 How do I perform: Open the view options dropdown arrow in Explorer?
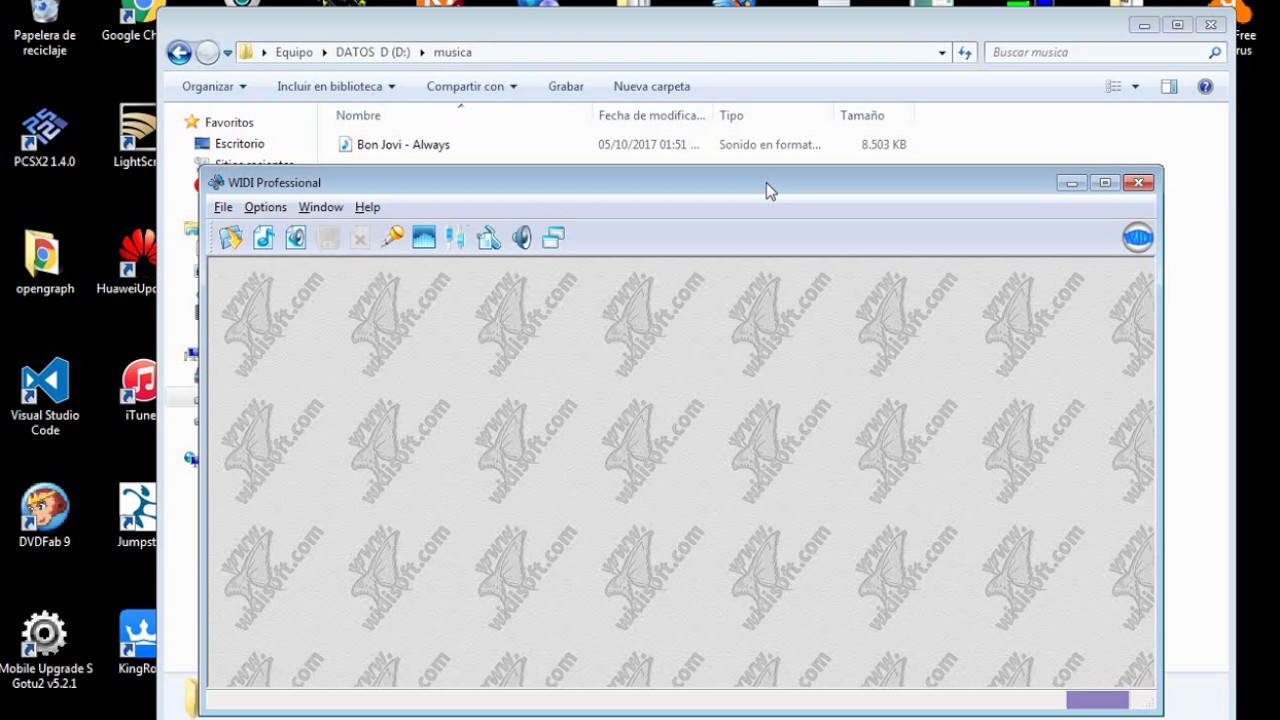click(x=1135, y=87)
